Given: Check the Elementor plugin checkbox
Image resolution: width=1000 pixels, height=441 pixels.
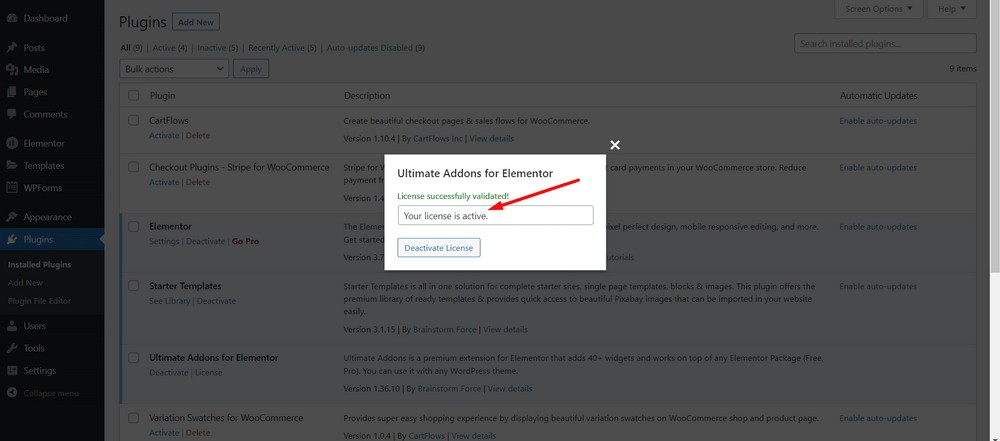Looking at the screenshot, I should point(133,227).
